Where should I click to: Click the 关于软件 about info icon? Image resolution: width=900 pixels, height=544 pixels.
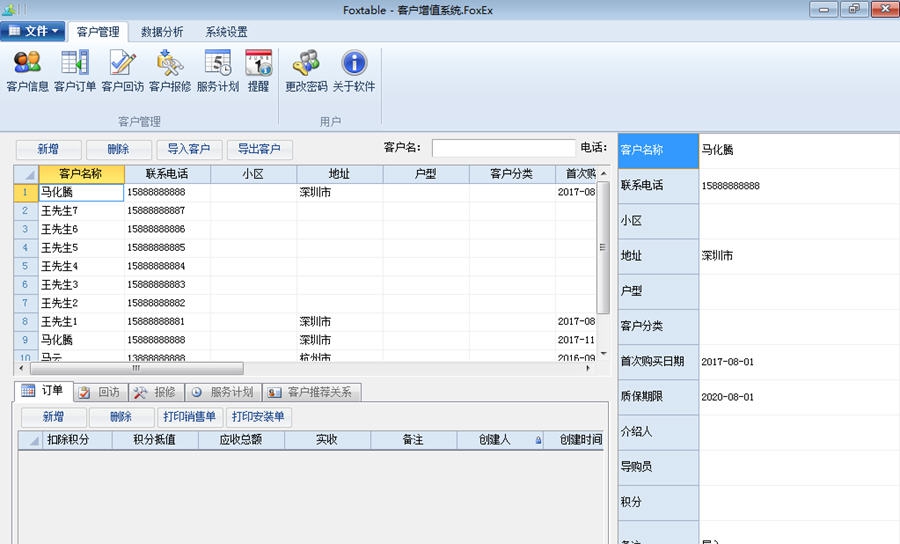pyautogui.click(x=354, y=70)
